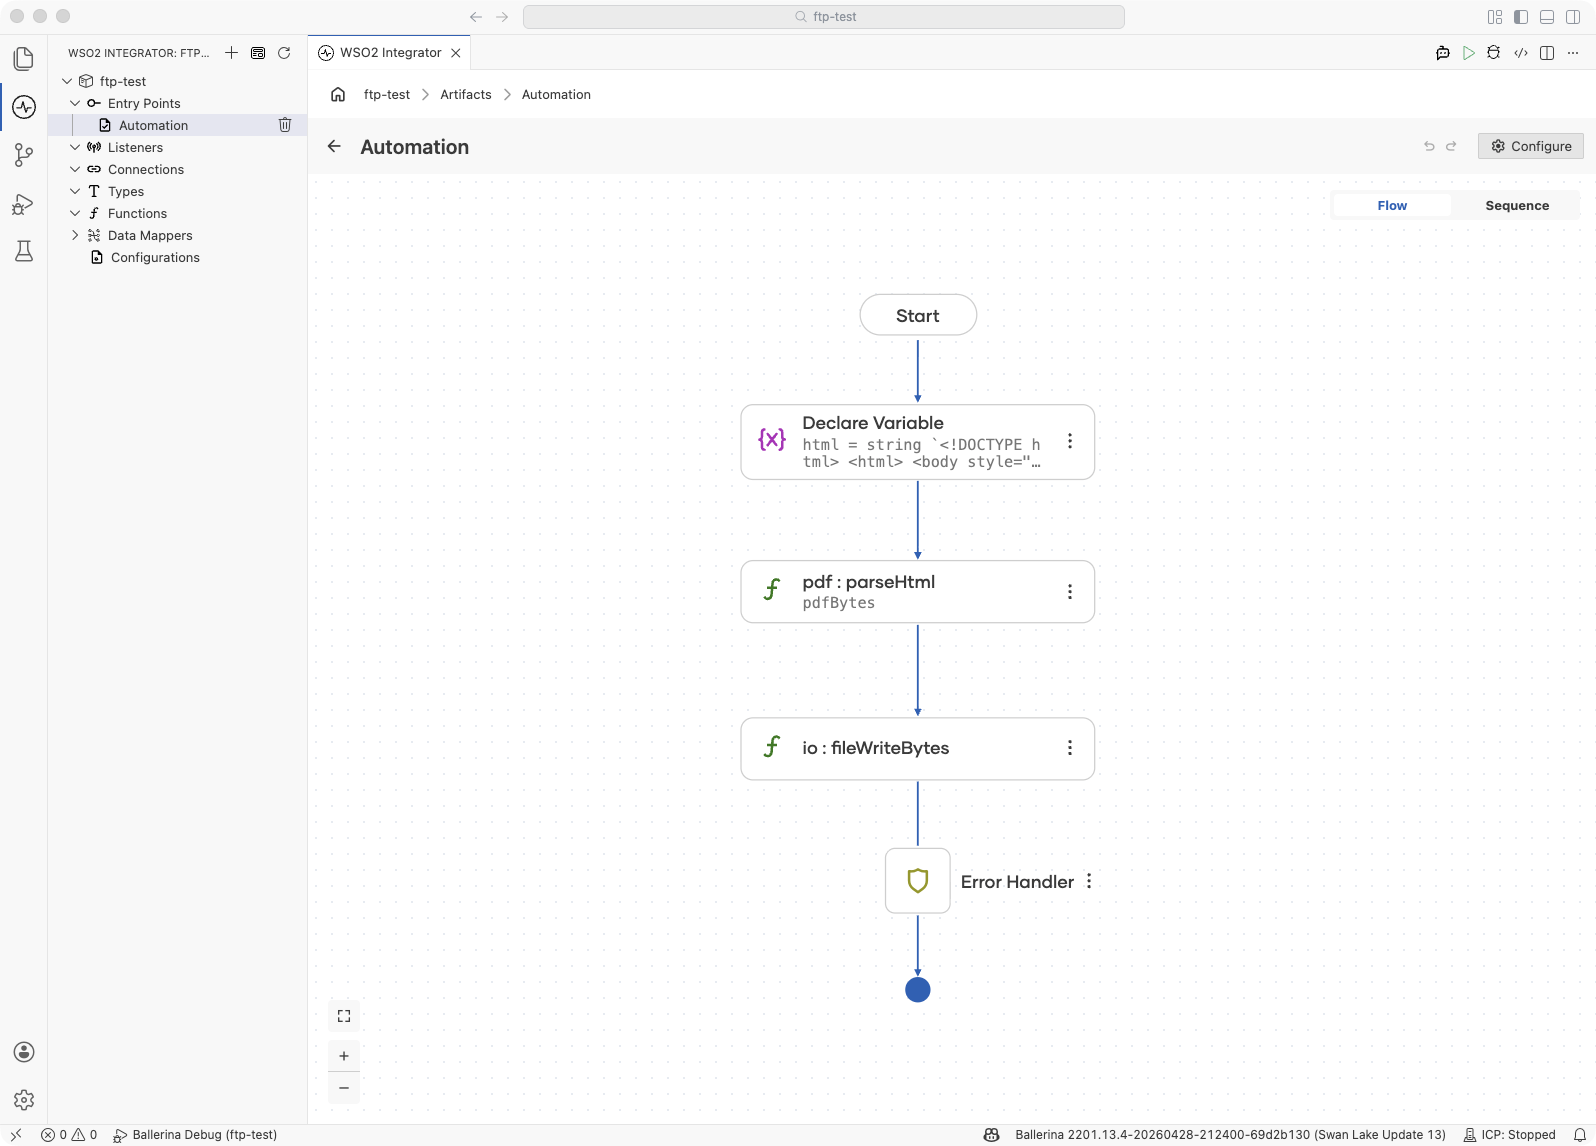Refresh the WSO2 Integrator project tree
Screen dimensions: 1596x1146
(284, 53)
